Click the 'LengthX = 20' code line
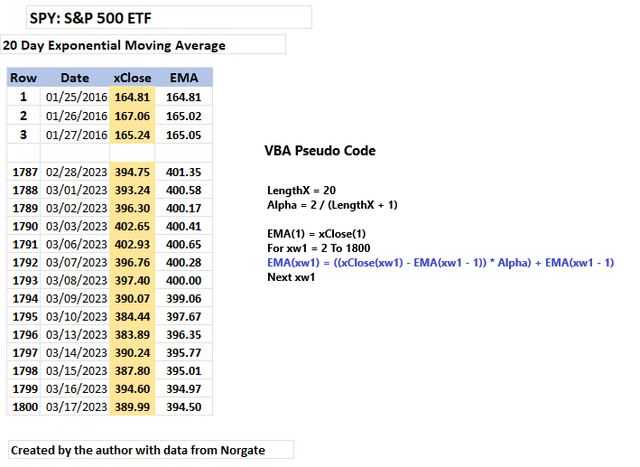Screen dimensions: 640x467 click(302, 190)
